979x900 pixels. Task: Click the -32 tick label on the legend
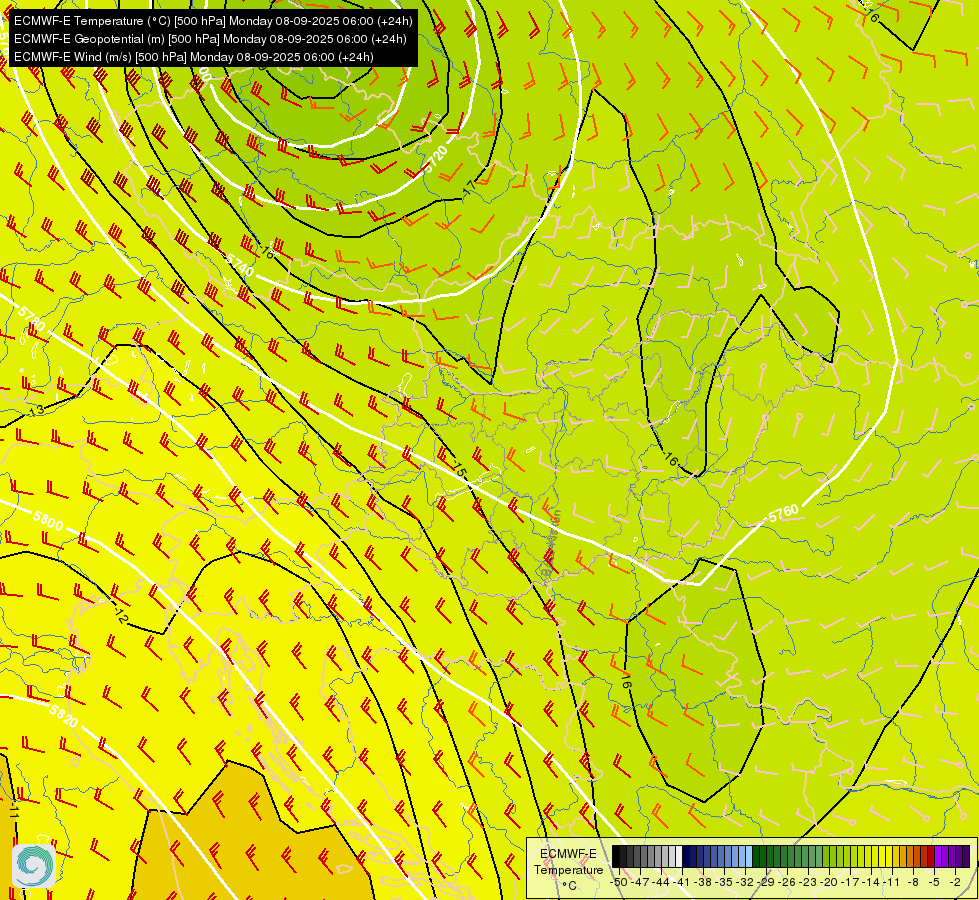pyautogui.click(x=745, y=883)
